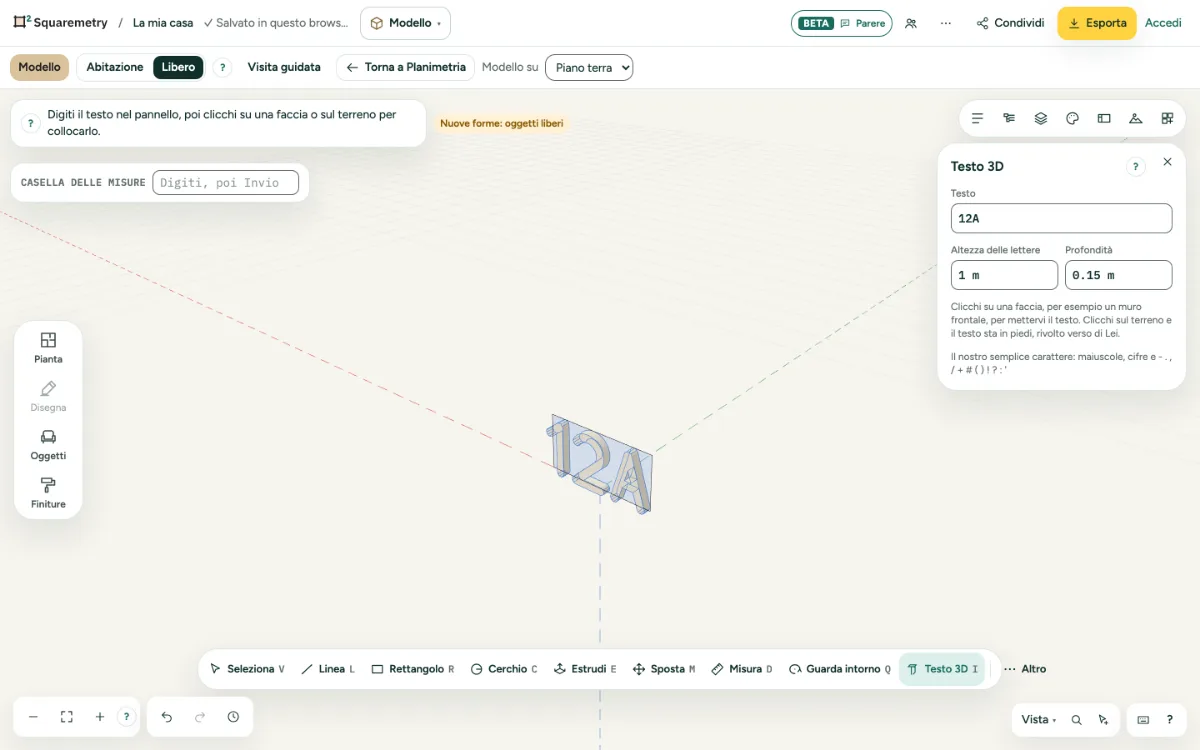The height and width of the screenshot is (750, 1200).
Task: Switch to Abitazione mode
Action: [115, 67]
